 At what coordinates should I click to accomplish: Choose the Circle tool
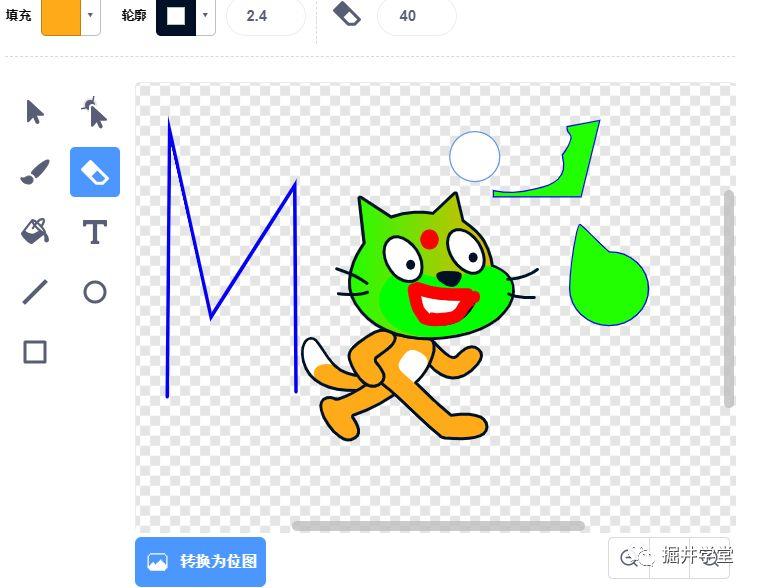95,292
